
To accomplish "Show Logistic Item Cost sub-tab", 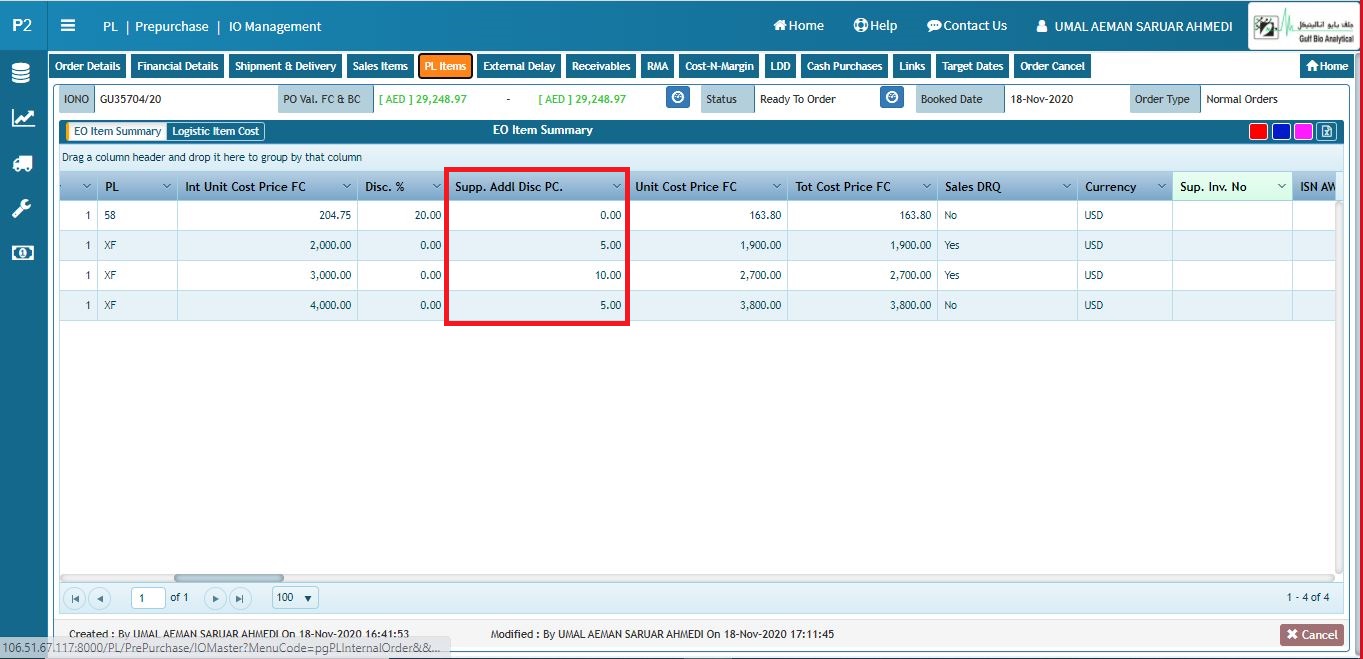I will pyautogui.click(x=215, y=131).
